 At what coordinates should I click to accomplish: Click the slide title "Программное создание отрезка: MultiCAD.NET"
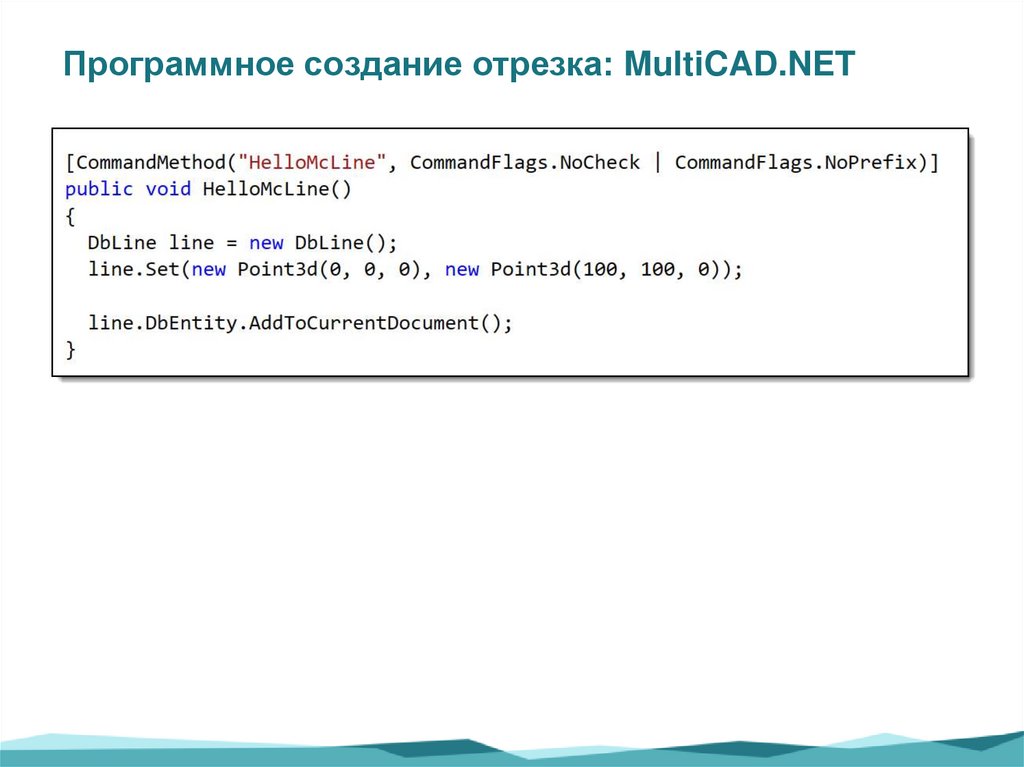pyautogui.click(x=458, y=65)
